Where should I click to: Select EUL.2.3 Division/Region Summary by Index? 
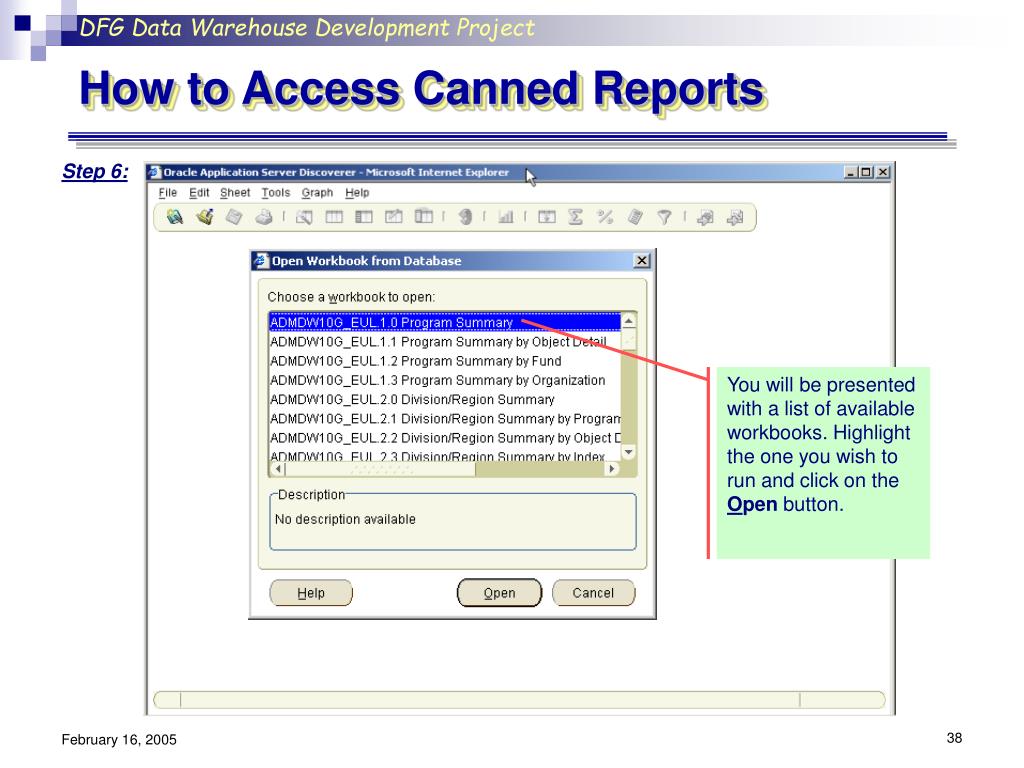(445, 456)
